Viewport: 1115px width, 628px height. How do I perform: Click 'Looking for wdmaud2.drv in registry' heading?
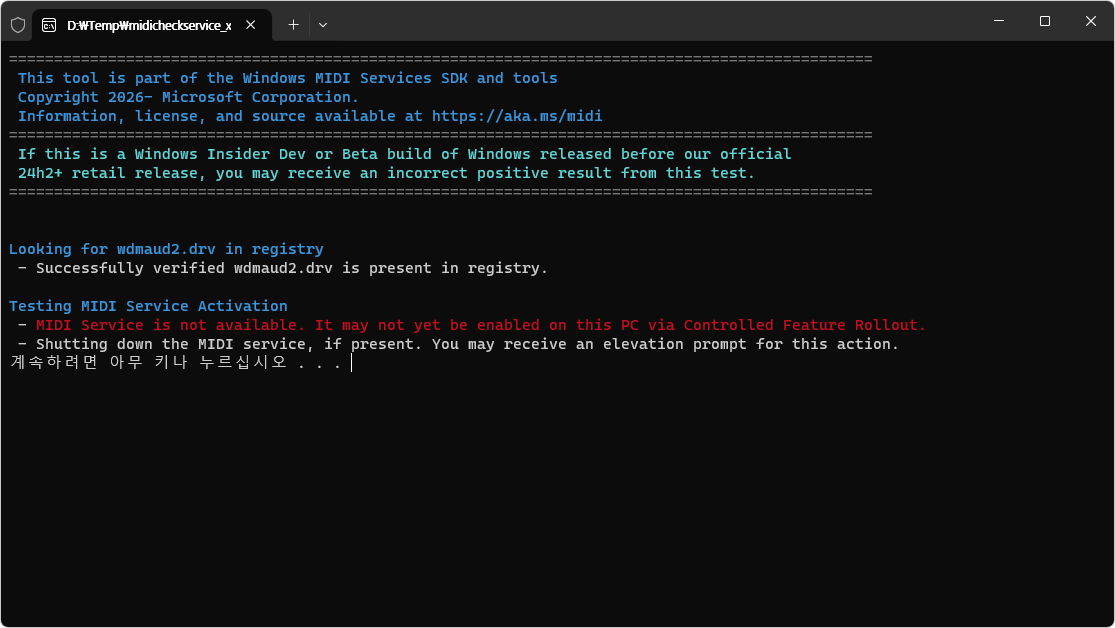166,249
